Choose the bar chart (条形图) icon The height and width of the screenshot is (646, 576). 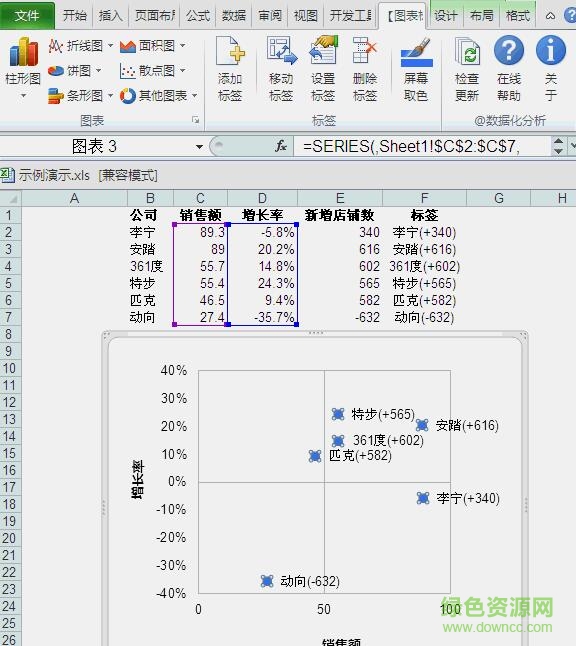coord(55,96)
